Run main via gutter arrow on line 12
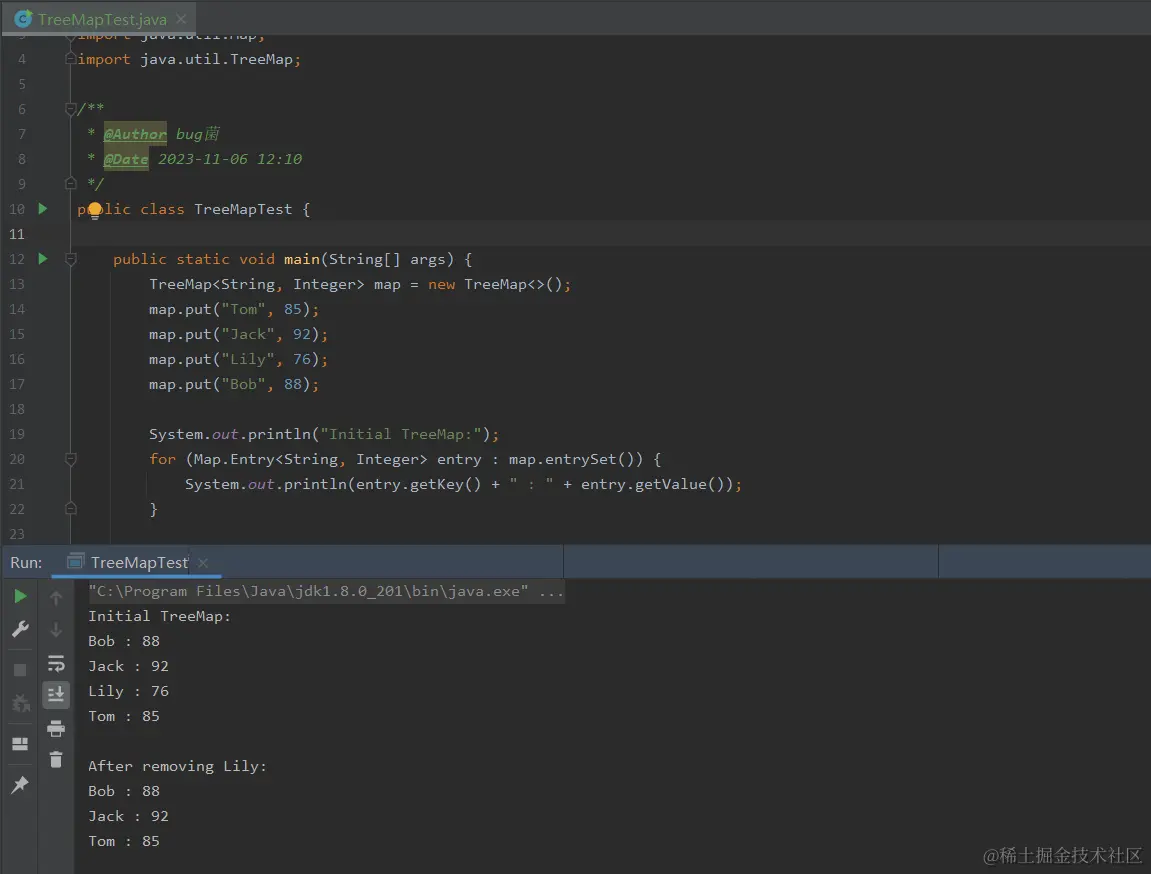This screenshot has width=1151, height=874. [x=43, y=259]
